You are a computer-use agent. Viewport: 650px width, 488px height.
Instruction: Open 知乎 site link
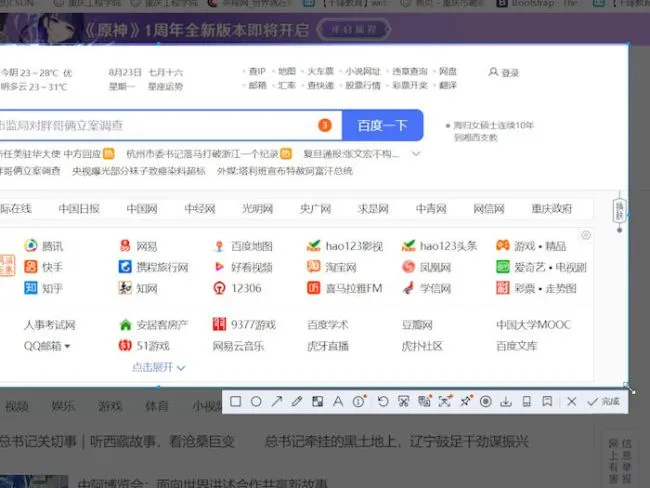(x=52, y=288)
